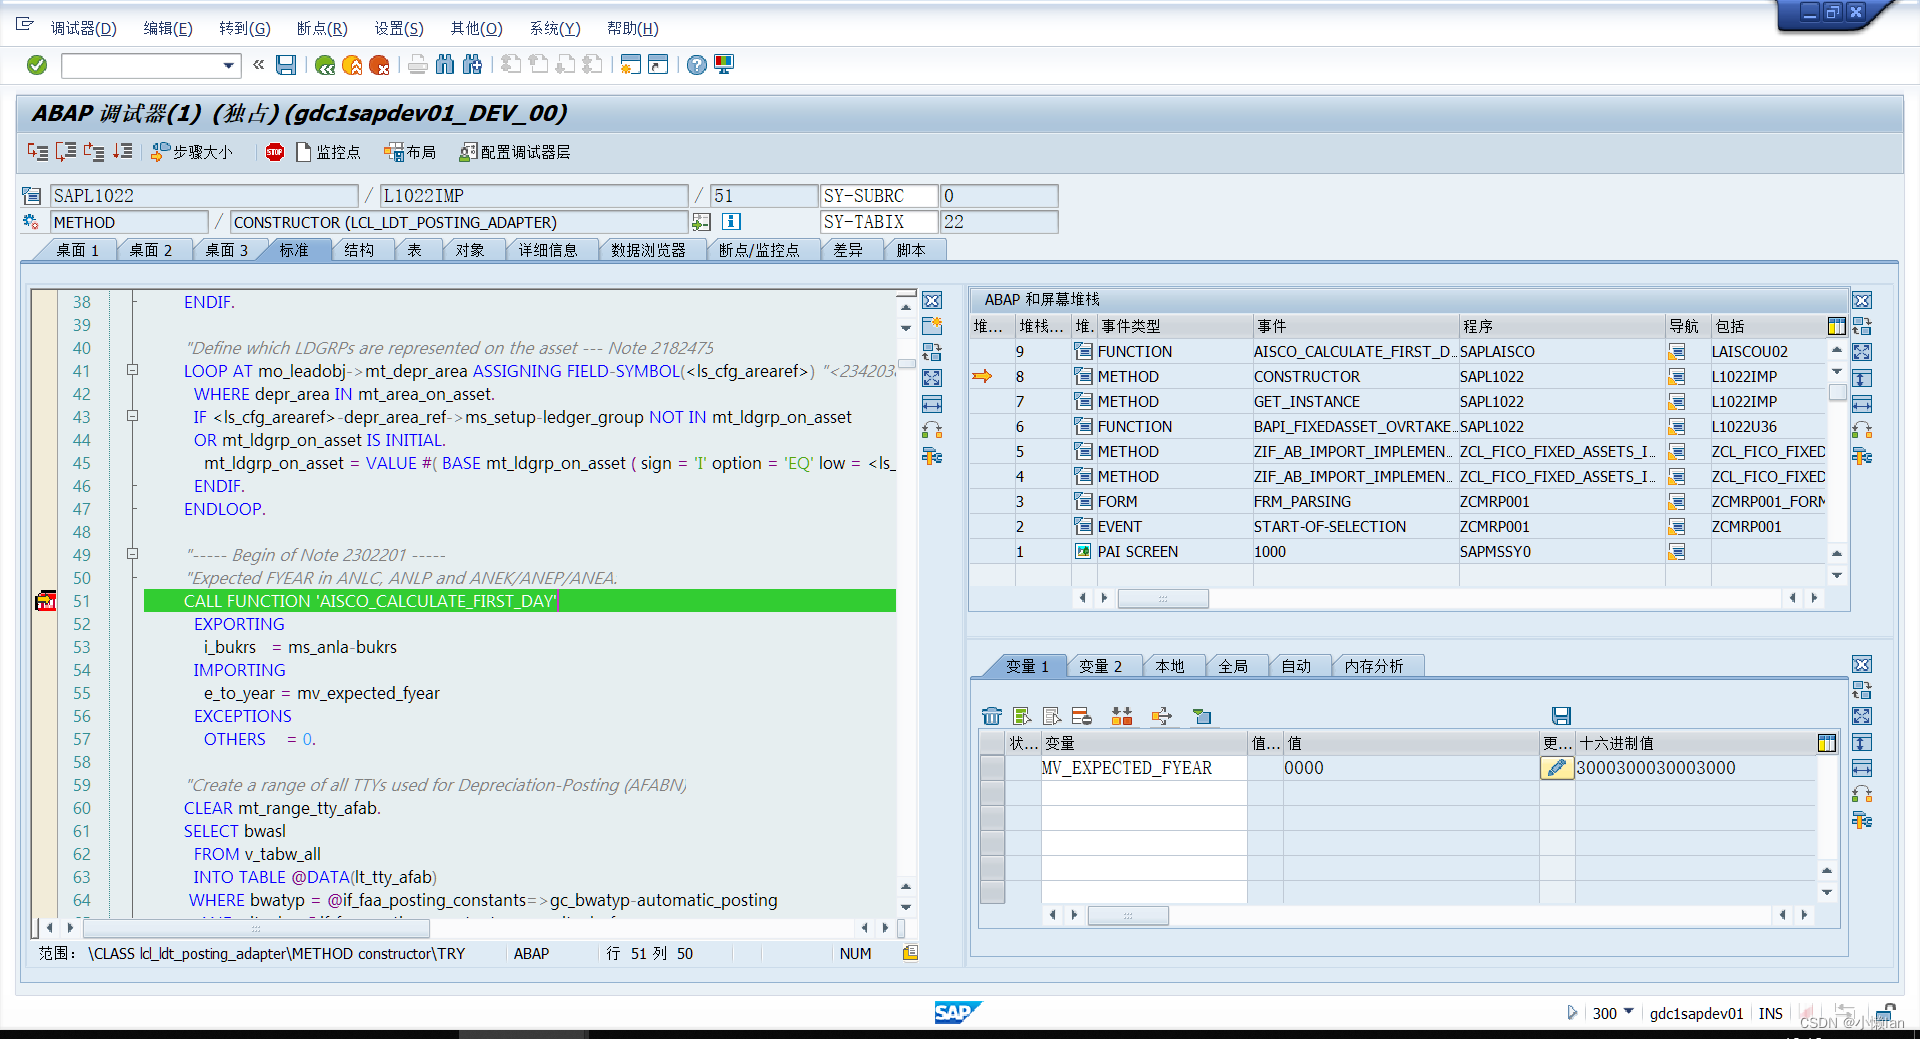Viewport: 1920px width, 1039px height.
Task: Toggle the column layout grid icon in stack header
Action: point(1837,325)
